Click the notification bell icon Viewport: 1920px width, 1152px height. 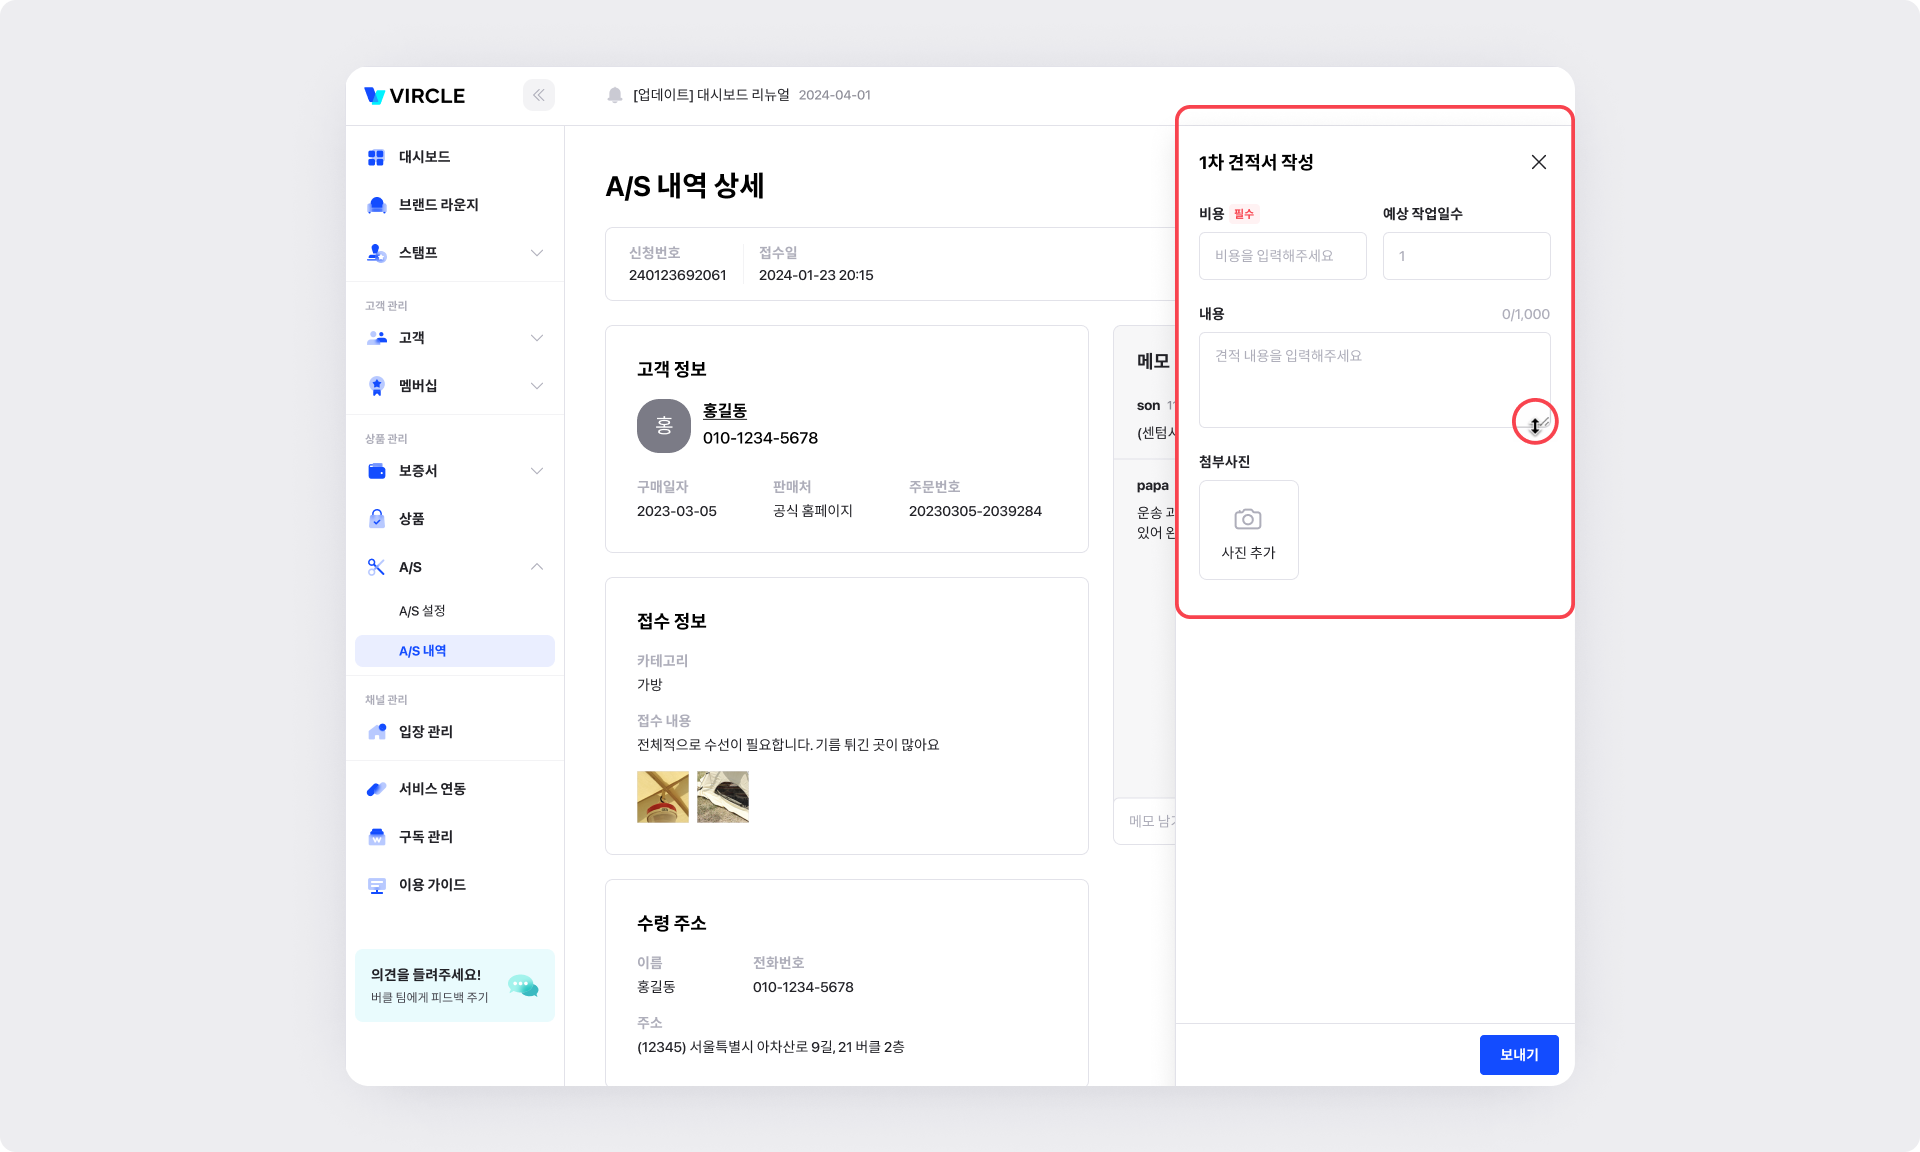pyautogui.click(x=615, y=95)
